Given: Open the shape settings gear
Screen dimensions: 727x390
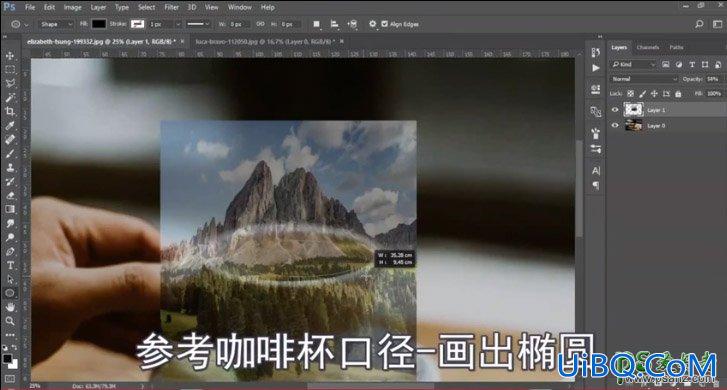Looking at the screenshot, I should click(x=372, y=24).
